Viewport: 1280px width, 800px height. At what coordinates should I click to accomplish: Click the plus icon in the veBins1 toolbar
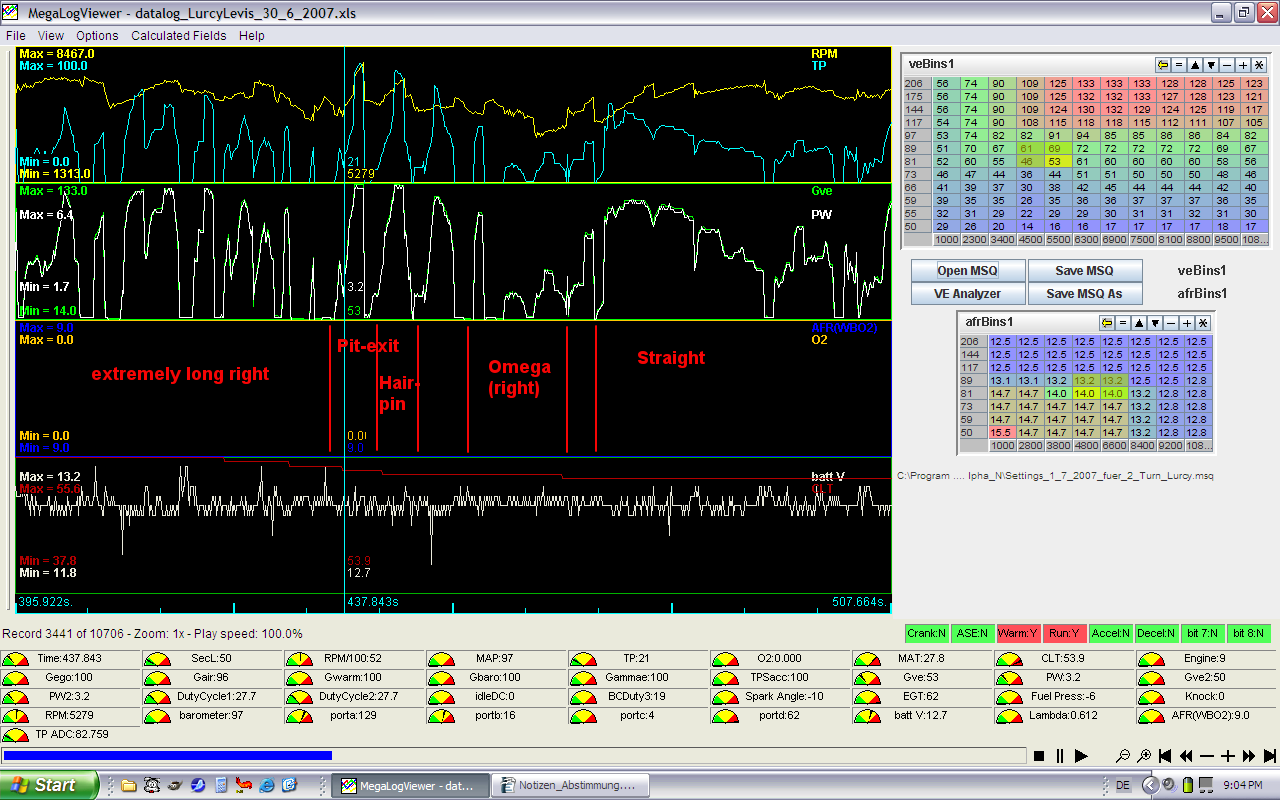point(1243,64)
